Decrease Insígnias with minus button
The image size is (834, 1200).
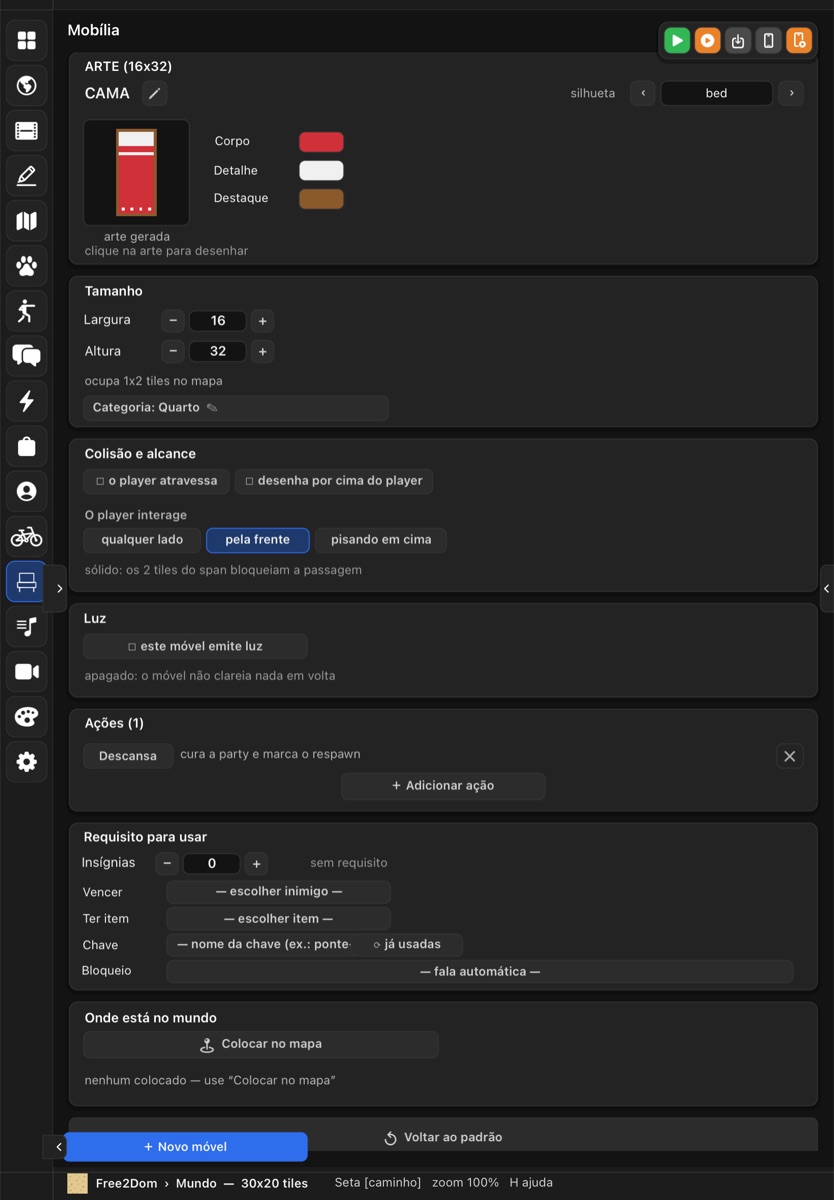(x=167, y=864)
